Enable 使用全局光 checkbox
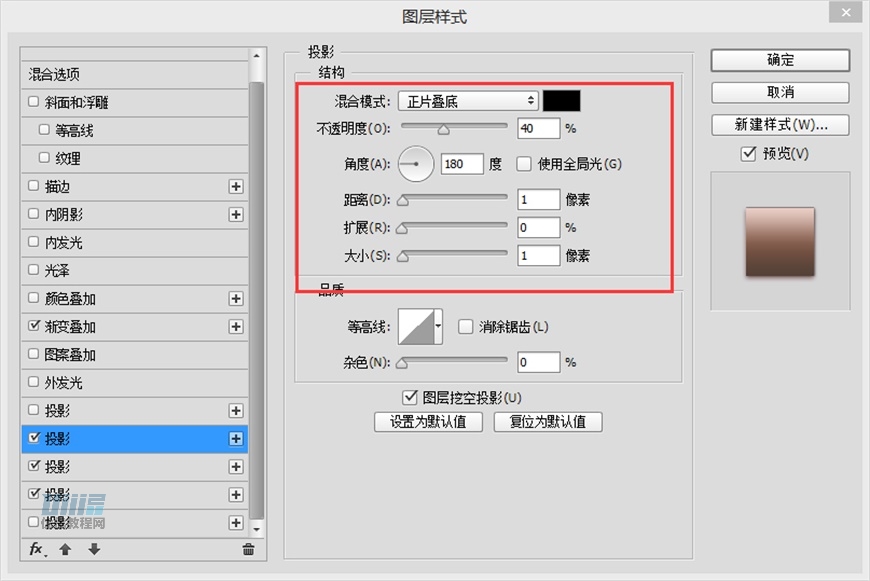 pos(524,164)
